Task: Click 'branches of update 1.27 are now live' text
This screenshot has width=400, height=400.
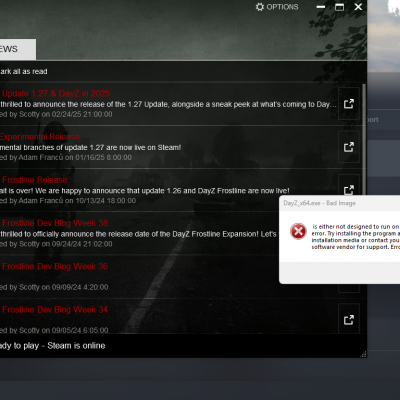Action: click(x=91, y=147)
